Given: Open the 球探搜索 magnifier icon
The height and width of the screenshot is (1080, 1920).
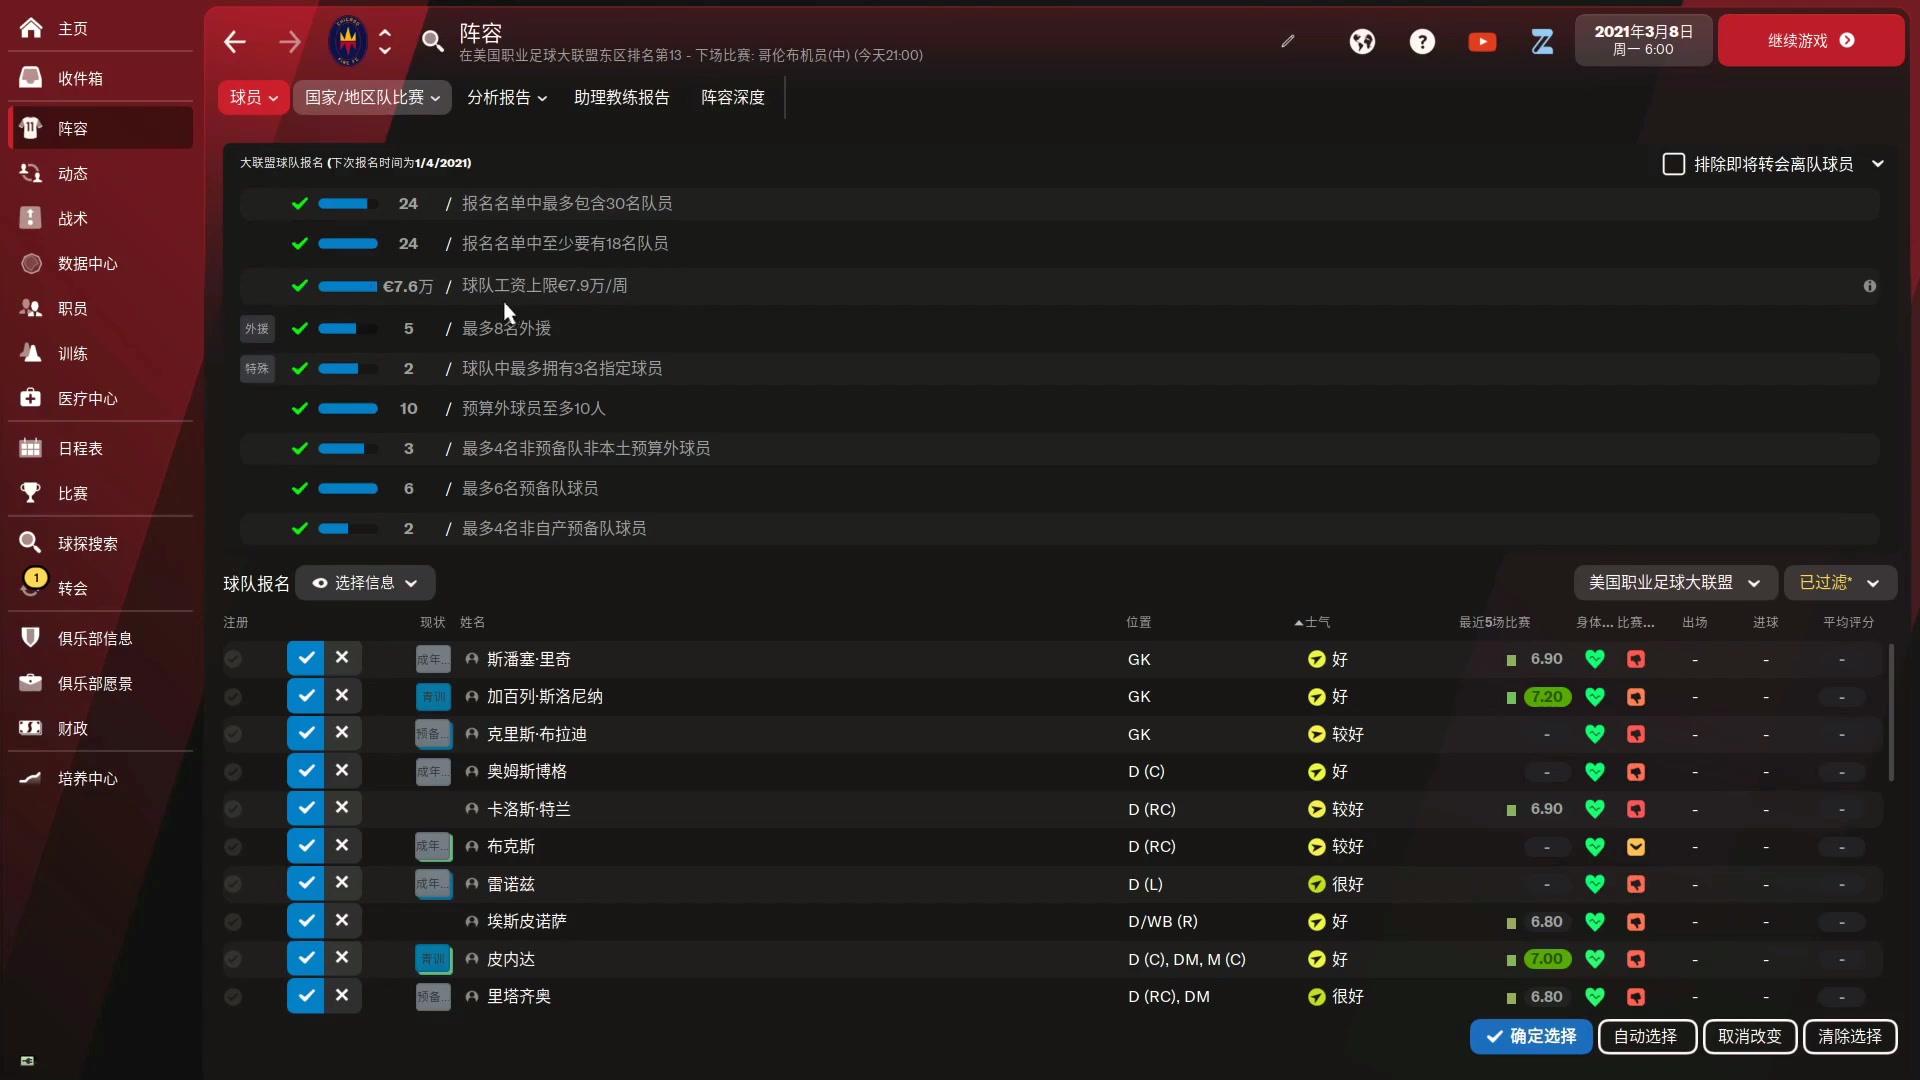Looking at the screenshot, I should coord(31,543).
